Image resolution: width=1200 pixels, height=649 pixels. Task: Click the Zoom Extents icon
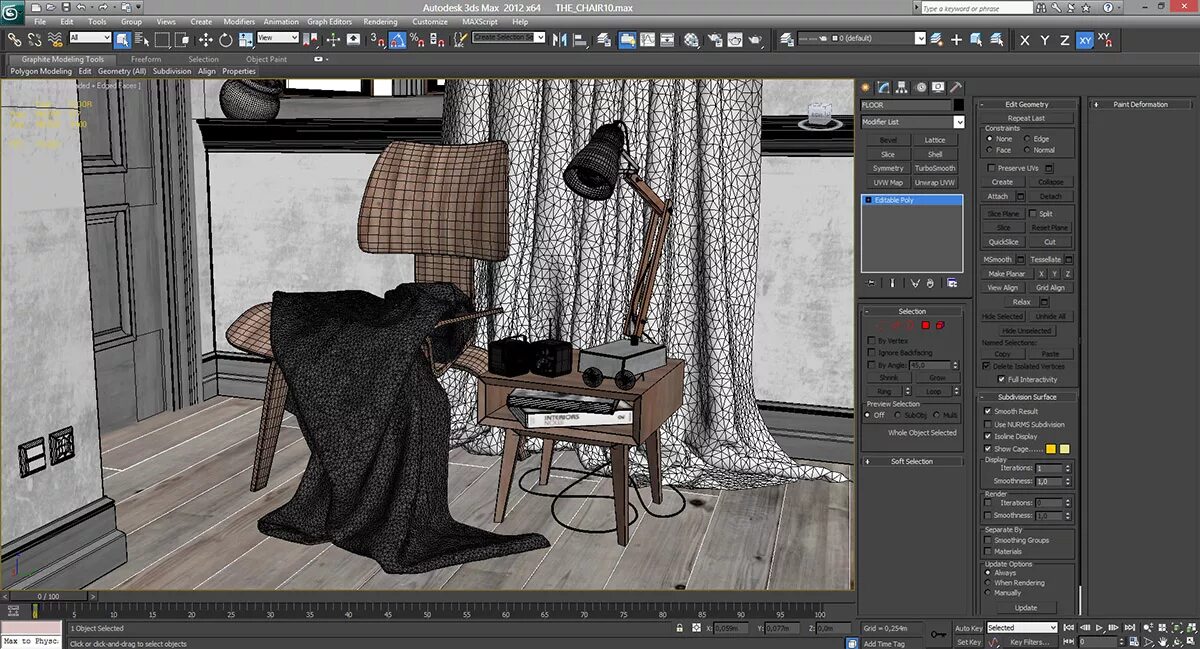(x=1162, y=629)
